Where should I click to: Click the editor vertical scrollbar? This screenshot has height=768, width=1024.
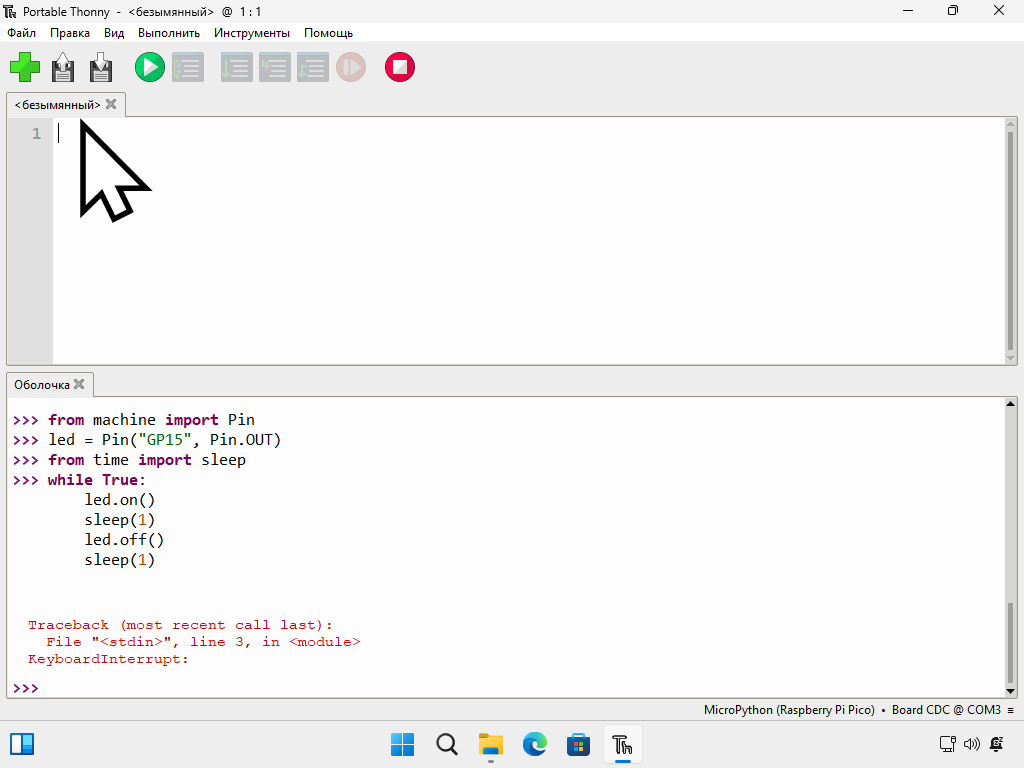click(x=1010, y=241)
